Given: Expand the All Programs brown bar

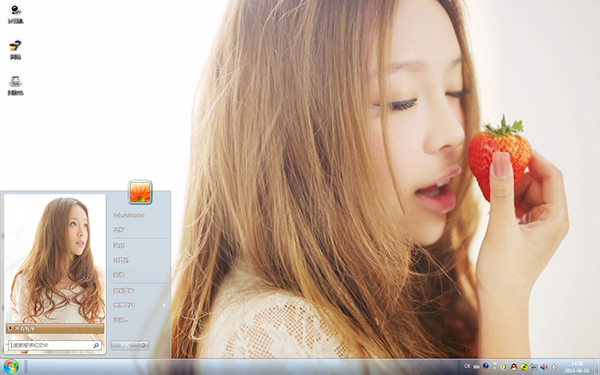Looking at the screenshot, I should point(55,328).
